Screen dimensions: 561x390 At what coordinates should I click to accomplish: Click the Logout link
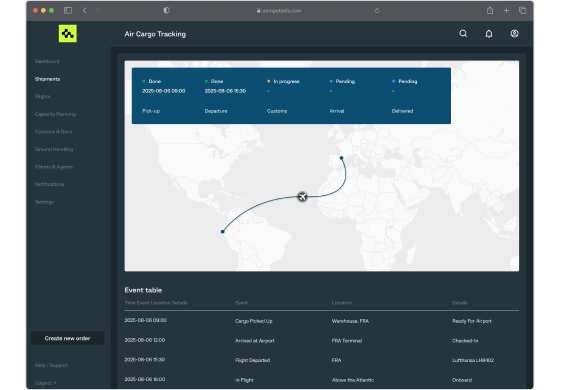[x=45, y=383]
